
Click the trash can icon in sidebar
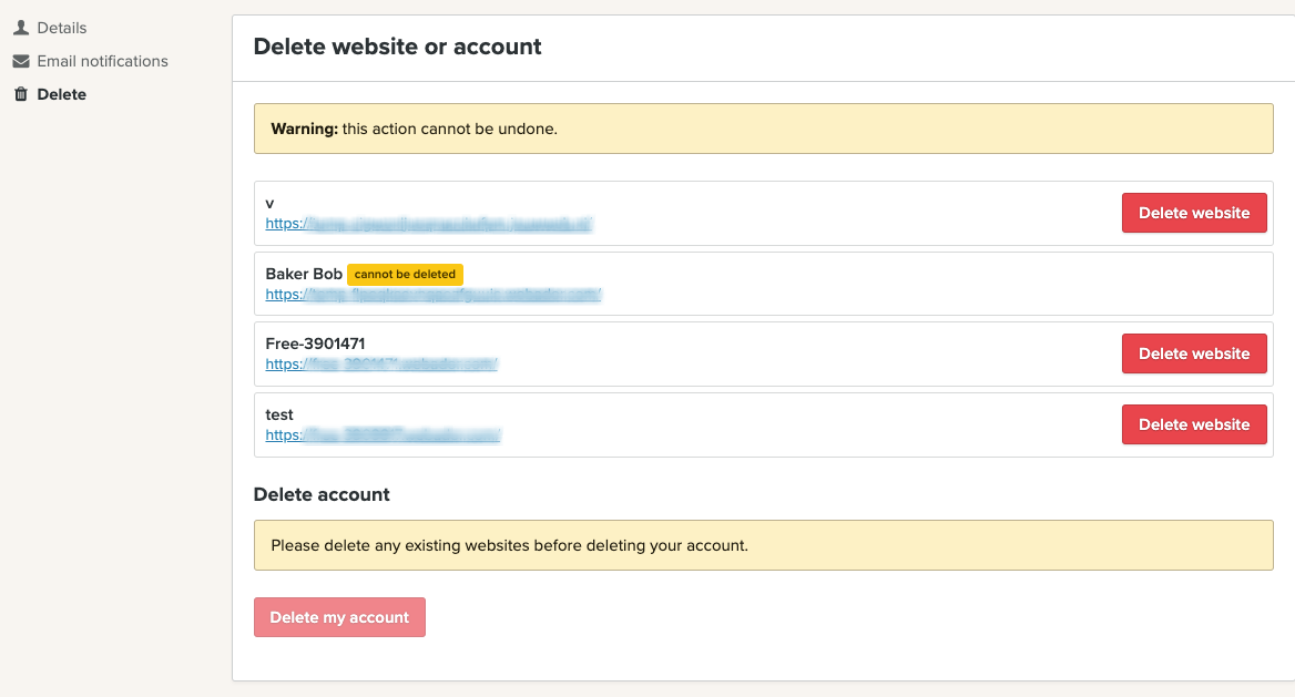click(x=21, y=94)
